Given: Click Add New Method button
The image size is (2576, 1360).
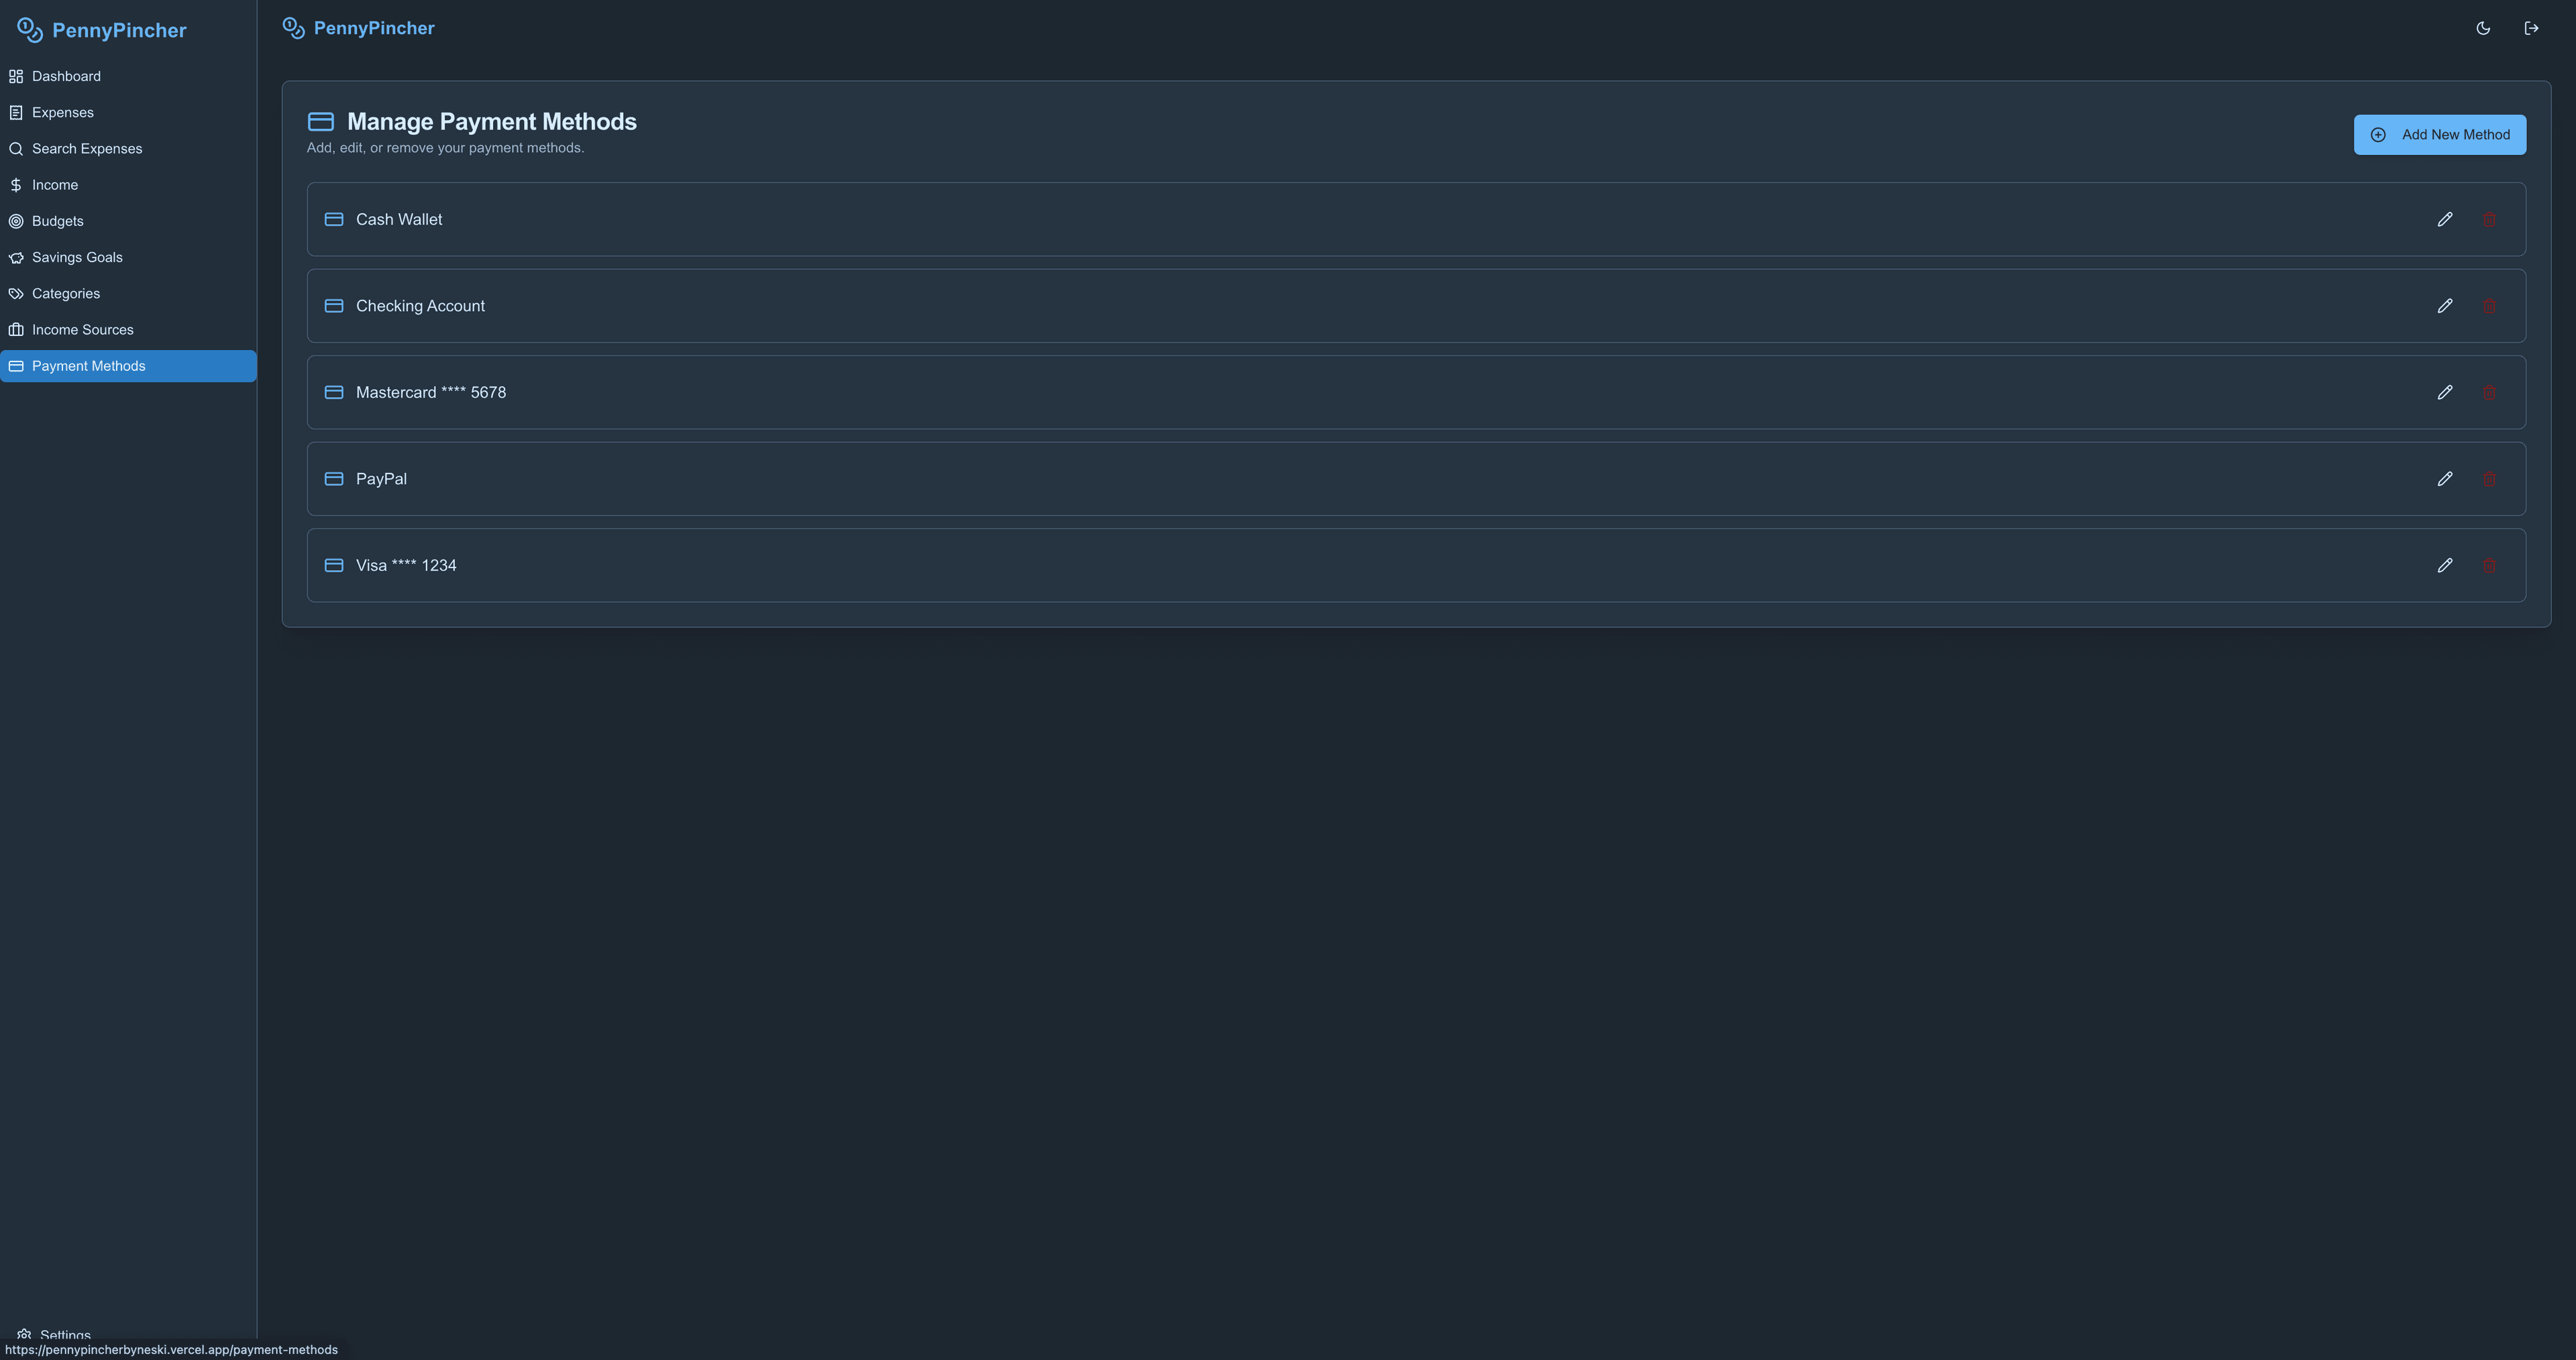Looking at the screenshot, I should point(2439,135).
